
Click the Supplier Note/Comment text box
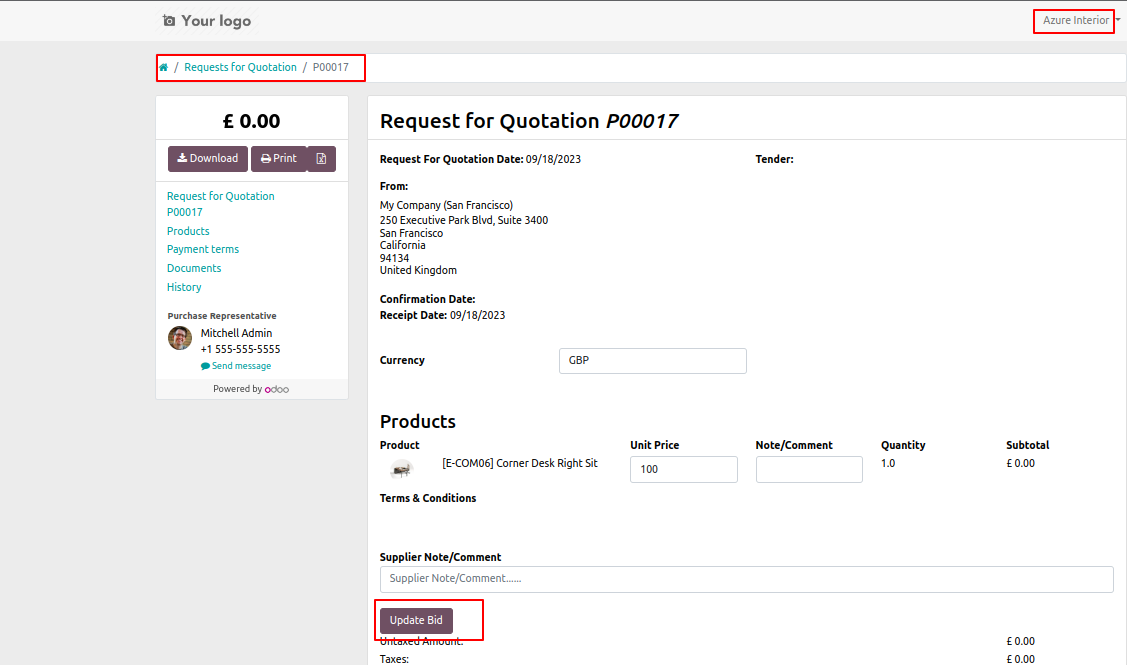click(x=747, y=579)
